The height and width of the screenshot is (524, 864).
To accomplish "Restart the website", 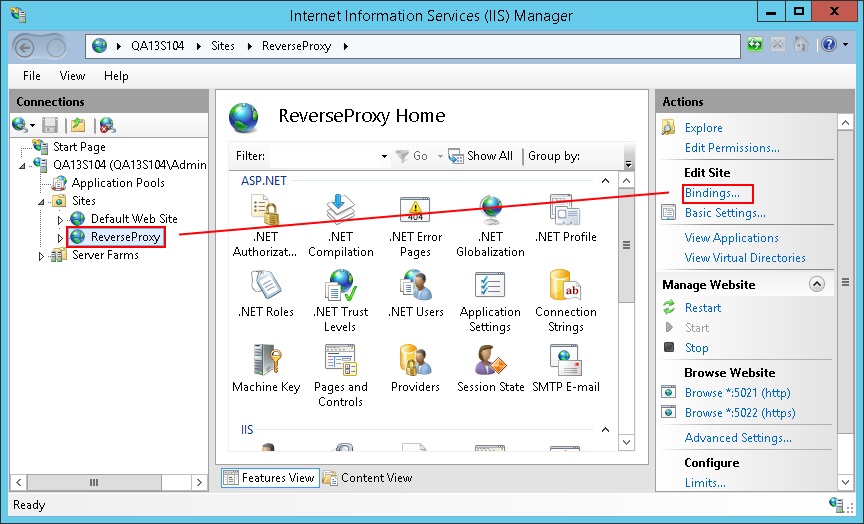I will (703, 307).
